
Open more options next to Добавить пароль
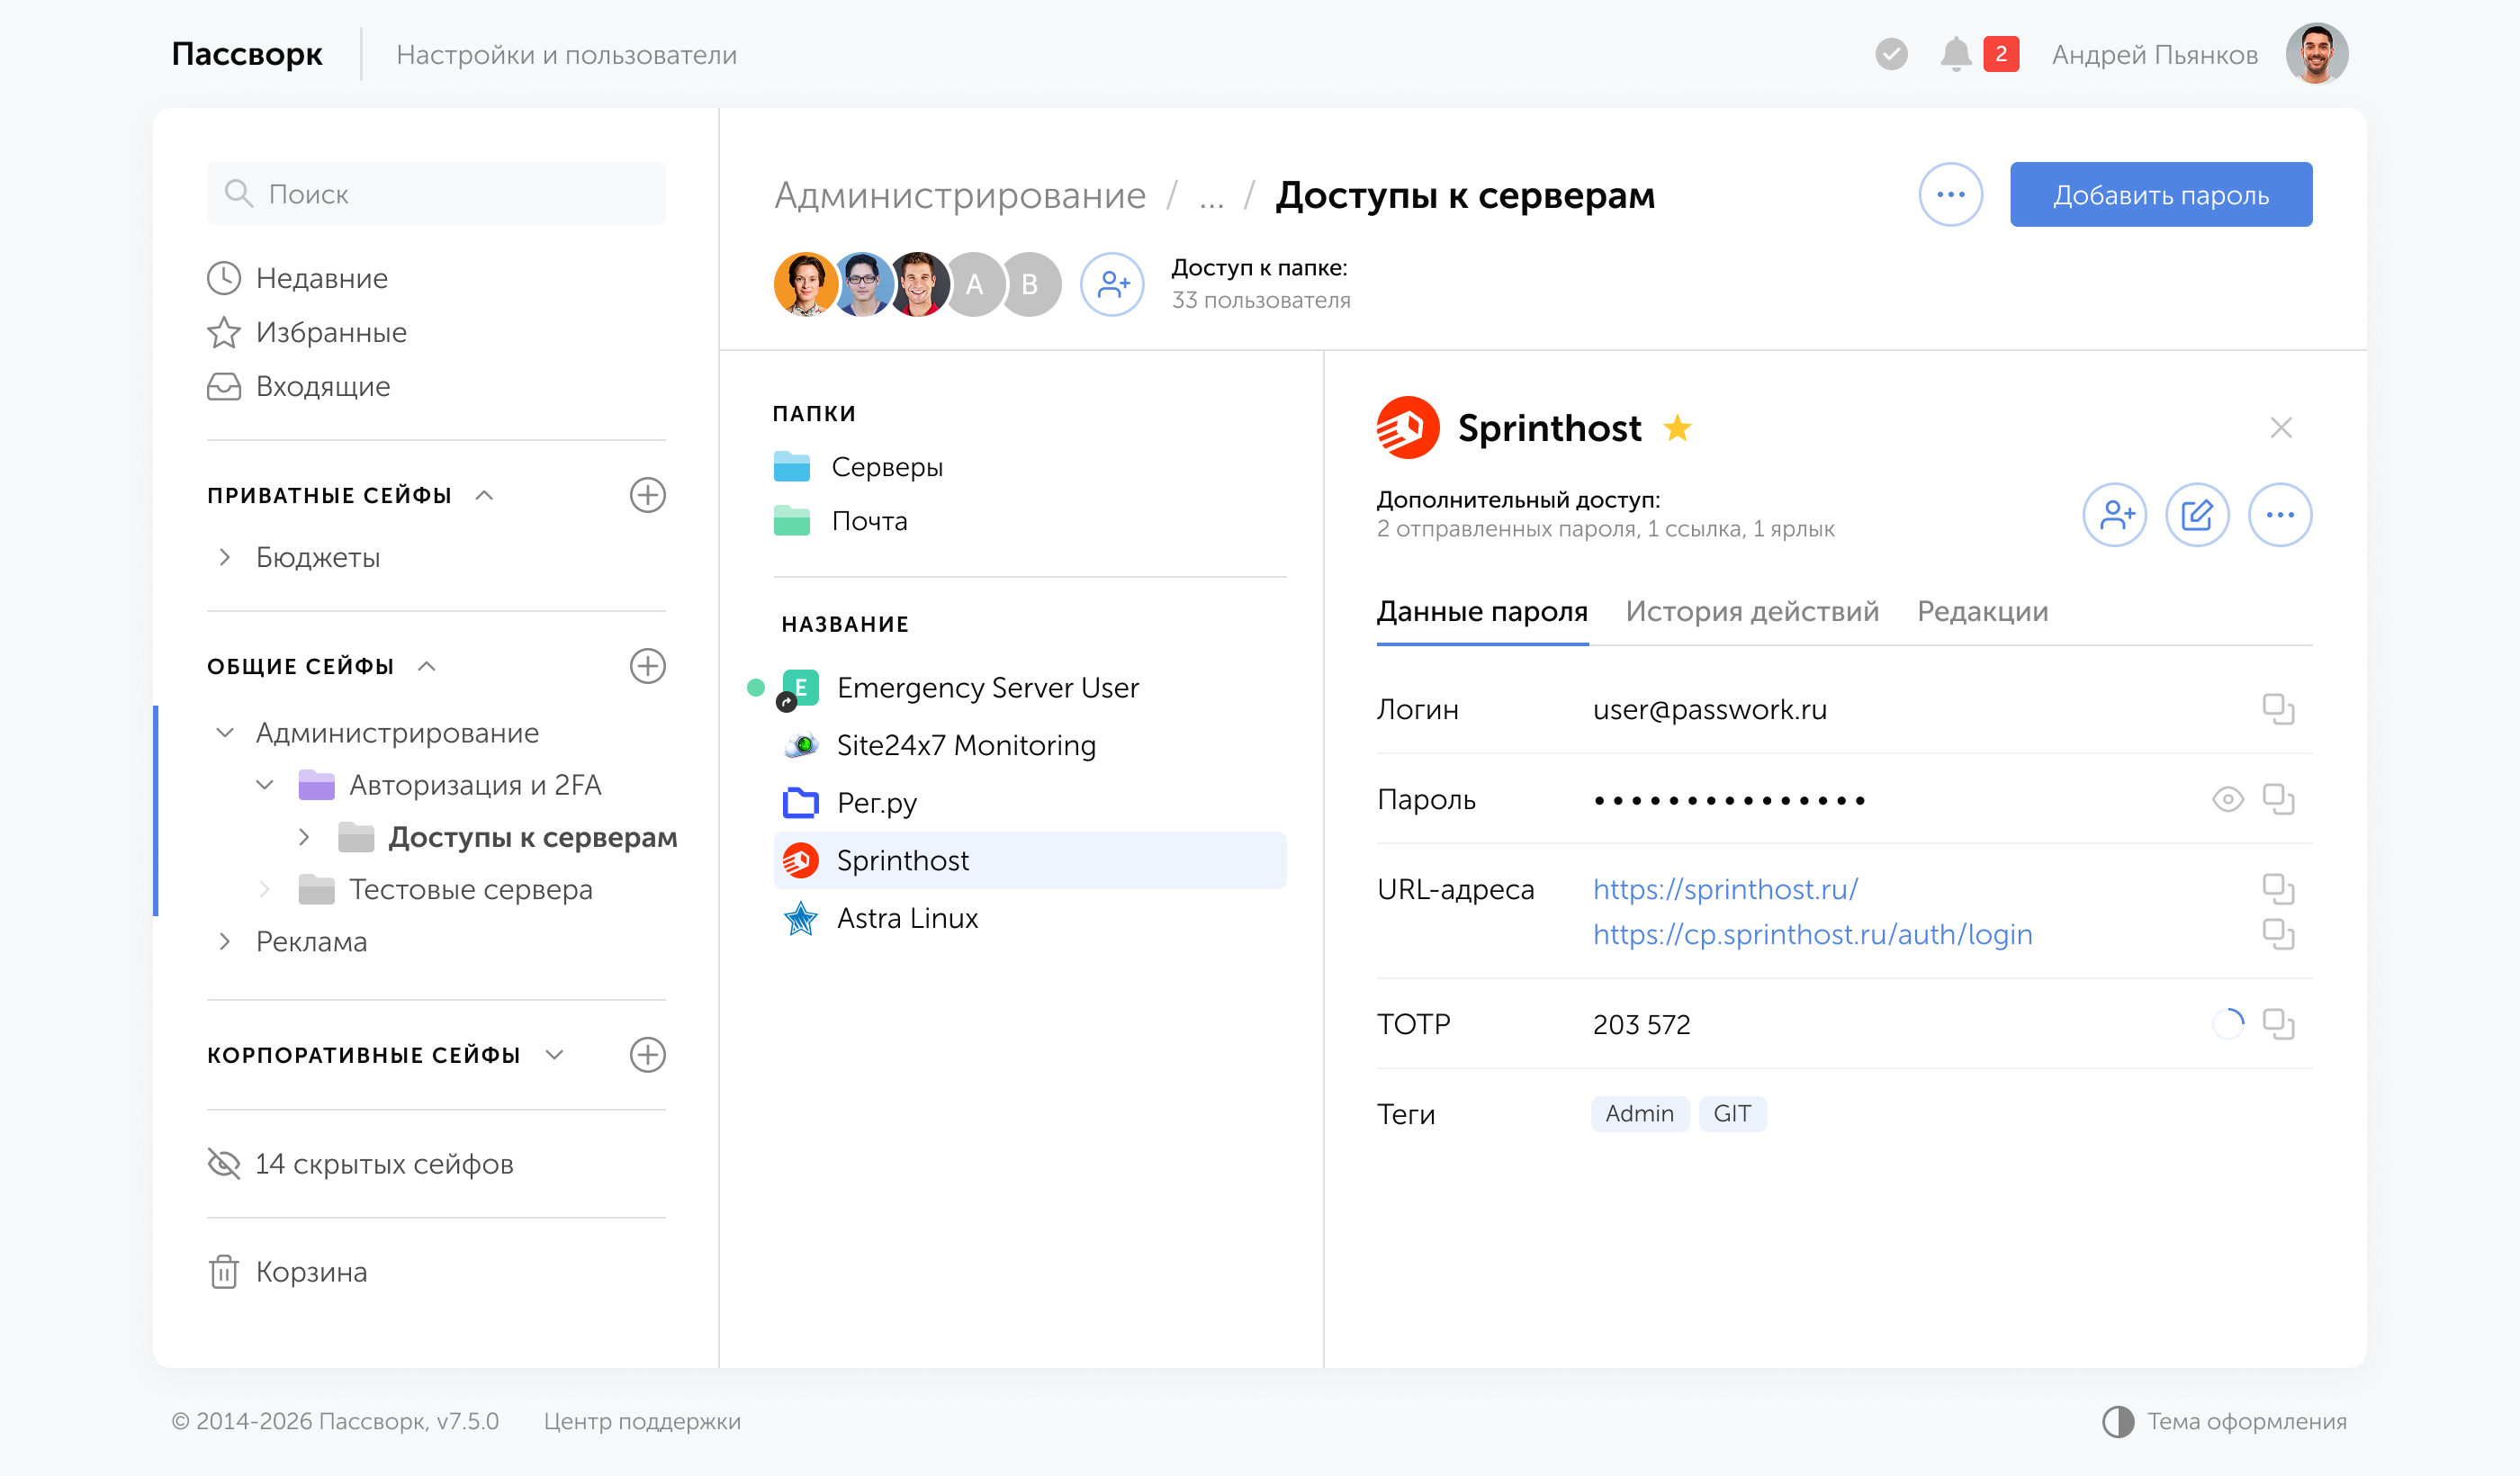[1949, 194]
